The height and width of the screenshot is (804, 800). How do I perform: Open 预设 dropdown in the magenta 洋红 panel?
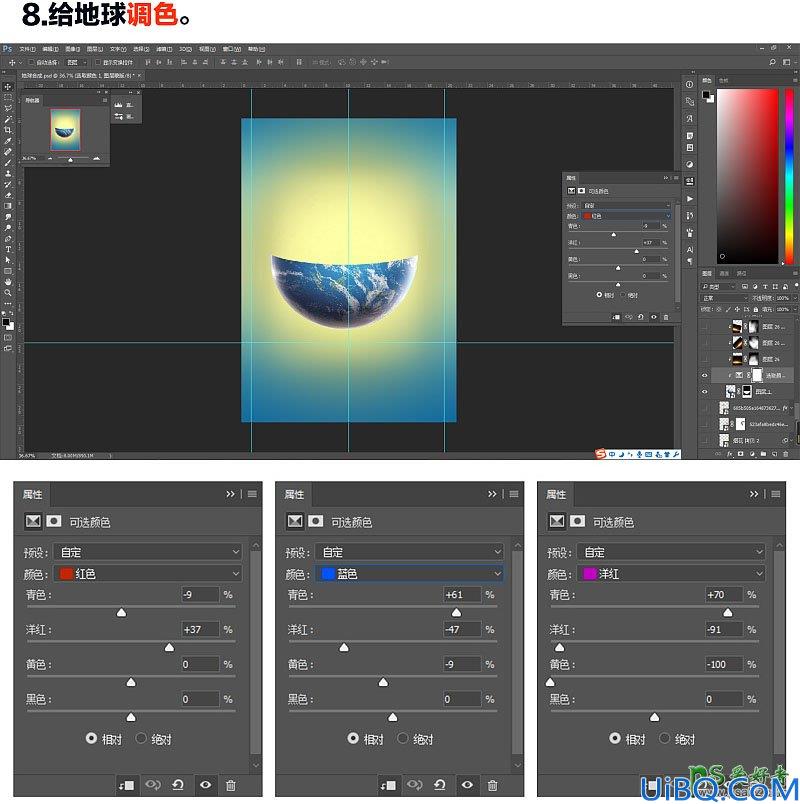pos(671,552)
